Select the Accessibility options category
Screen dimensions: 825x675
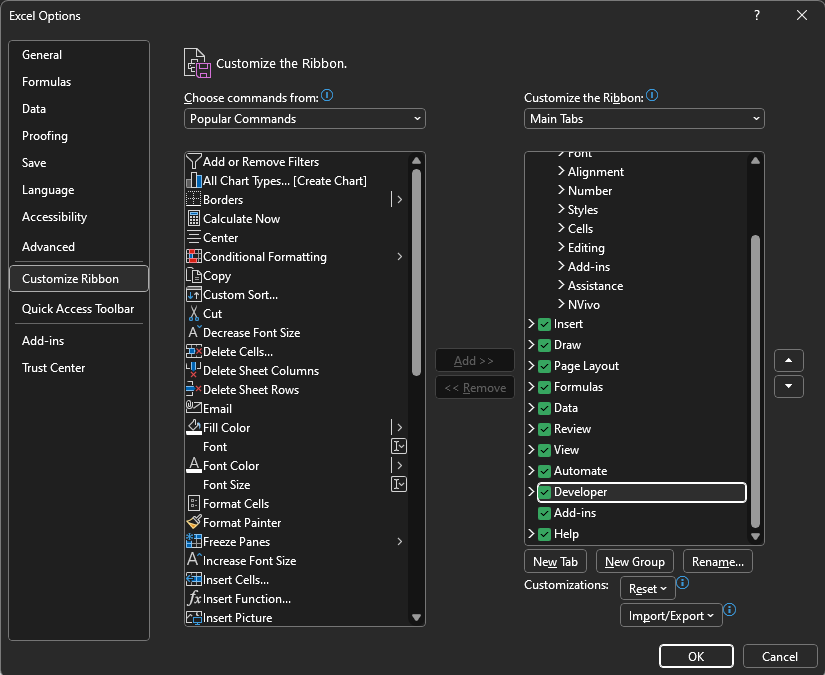(79, 217)
